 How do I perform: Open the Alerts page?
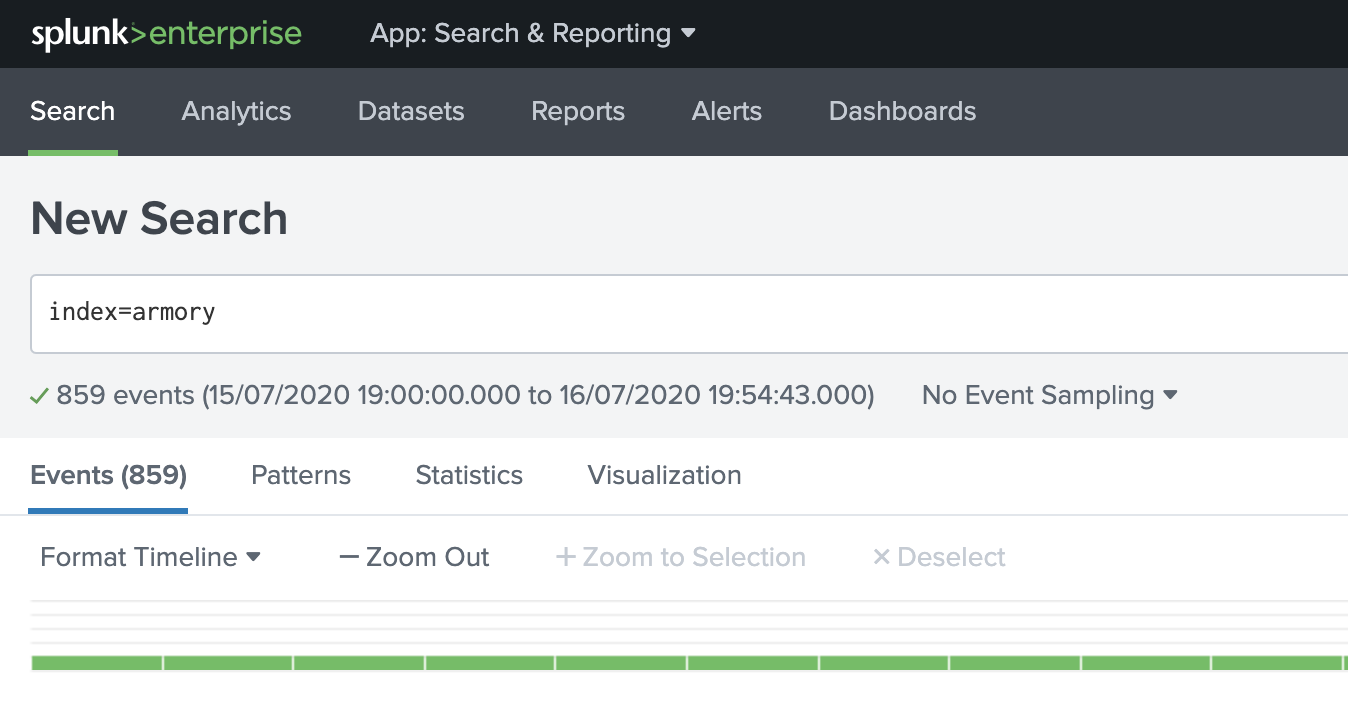(x=727, y=111)
